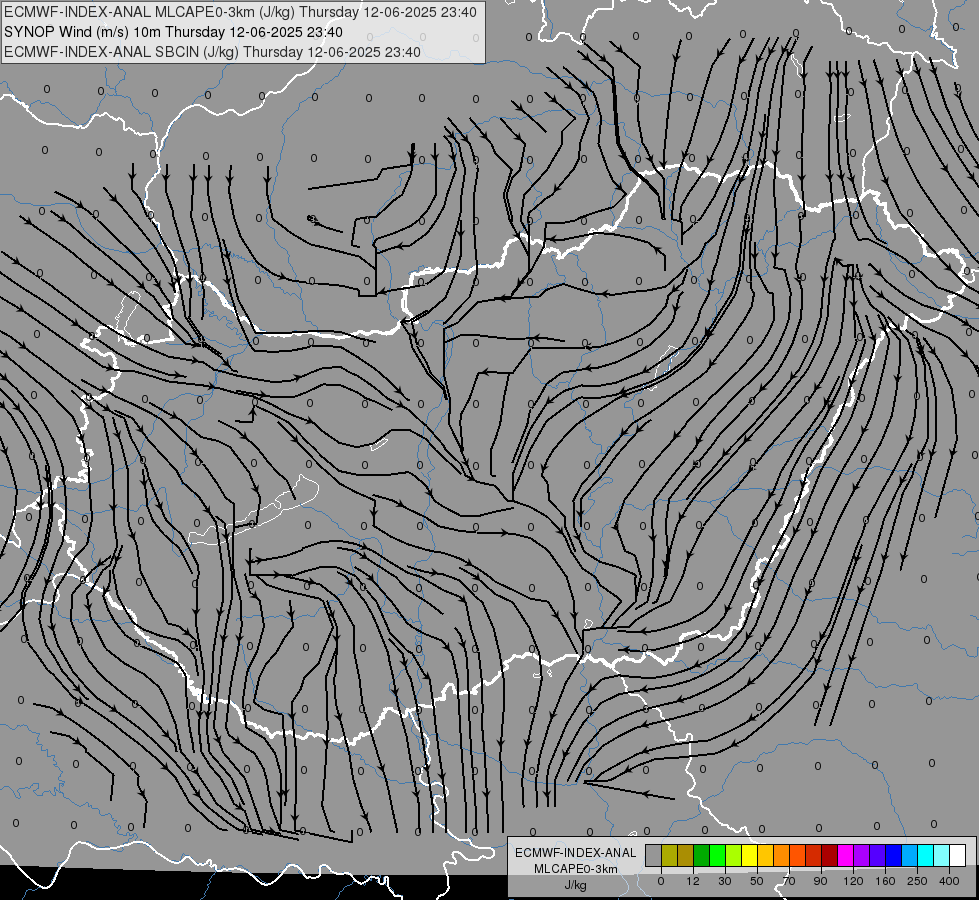Image resolution: width=979 pixels, height=900 pixels.
Task: Click the legend scale value '160'
Action: click(x=885, y=881)
